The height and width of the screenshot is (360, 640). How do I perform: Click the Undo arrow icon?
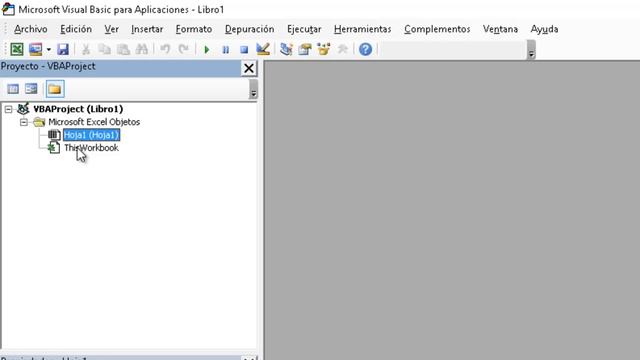[x=165, y=49]
